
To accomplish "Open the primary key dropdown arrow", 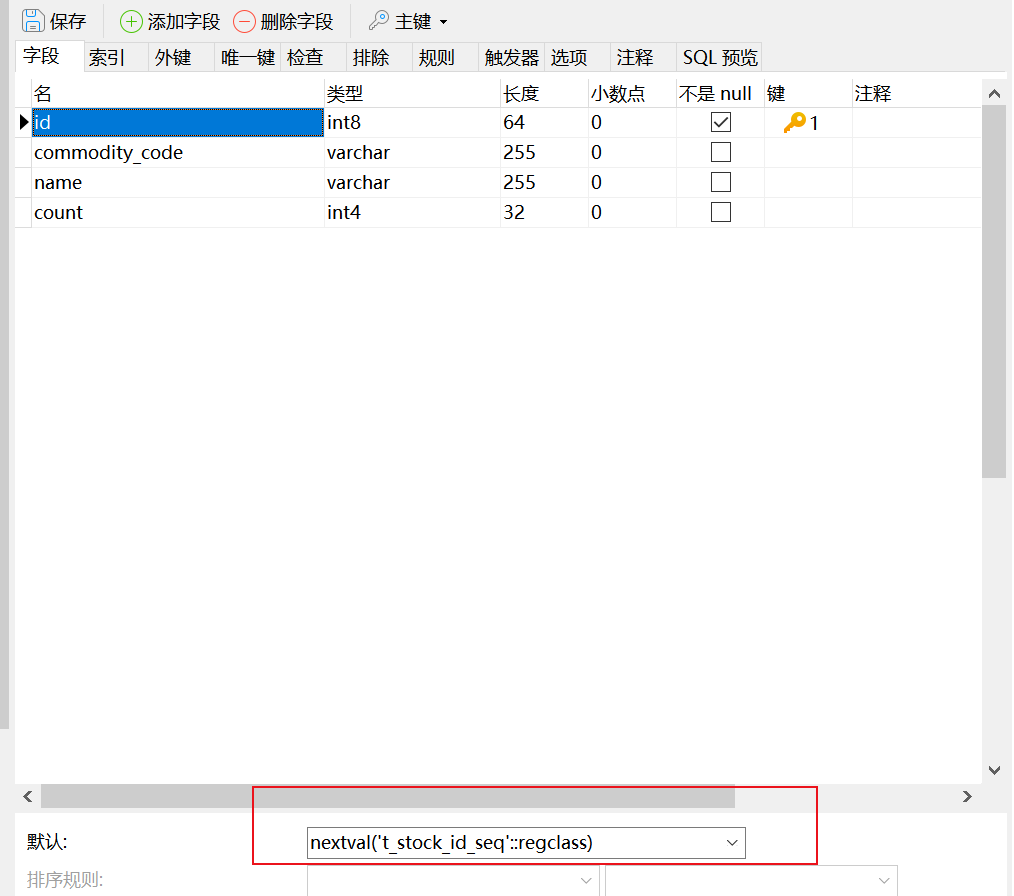I will (x=443, y=21).
